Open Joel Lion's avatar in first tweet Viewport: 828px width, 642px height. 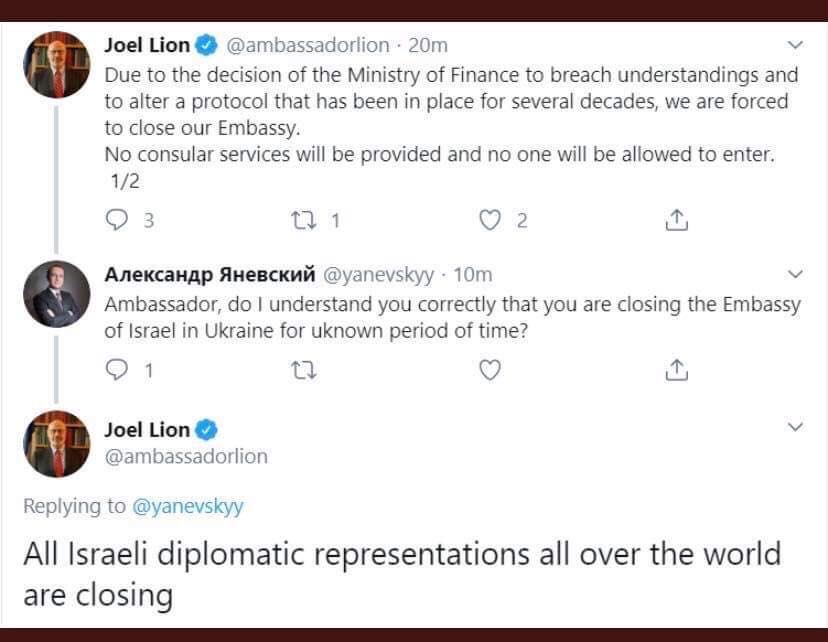click(57, 65)
